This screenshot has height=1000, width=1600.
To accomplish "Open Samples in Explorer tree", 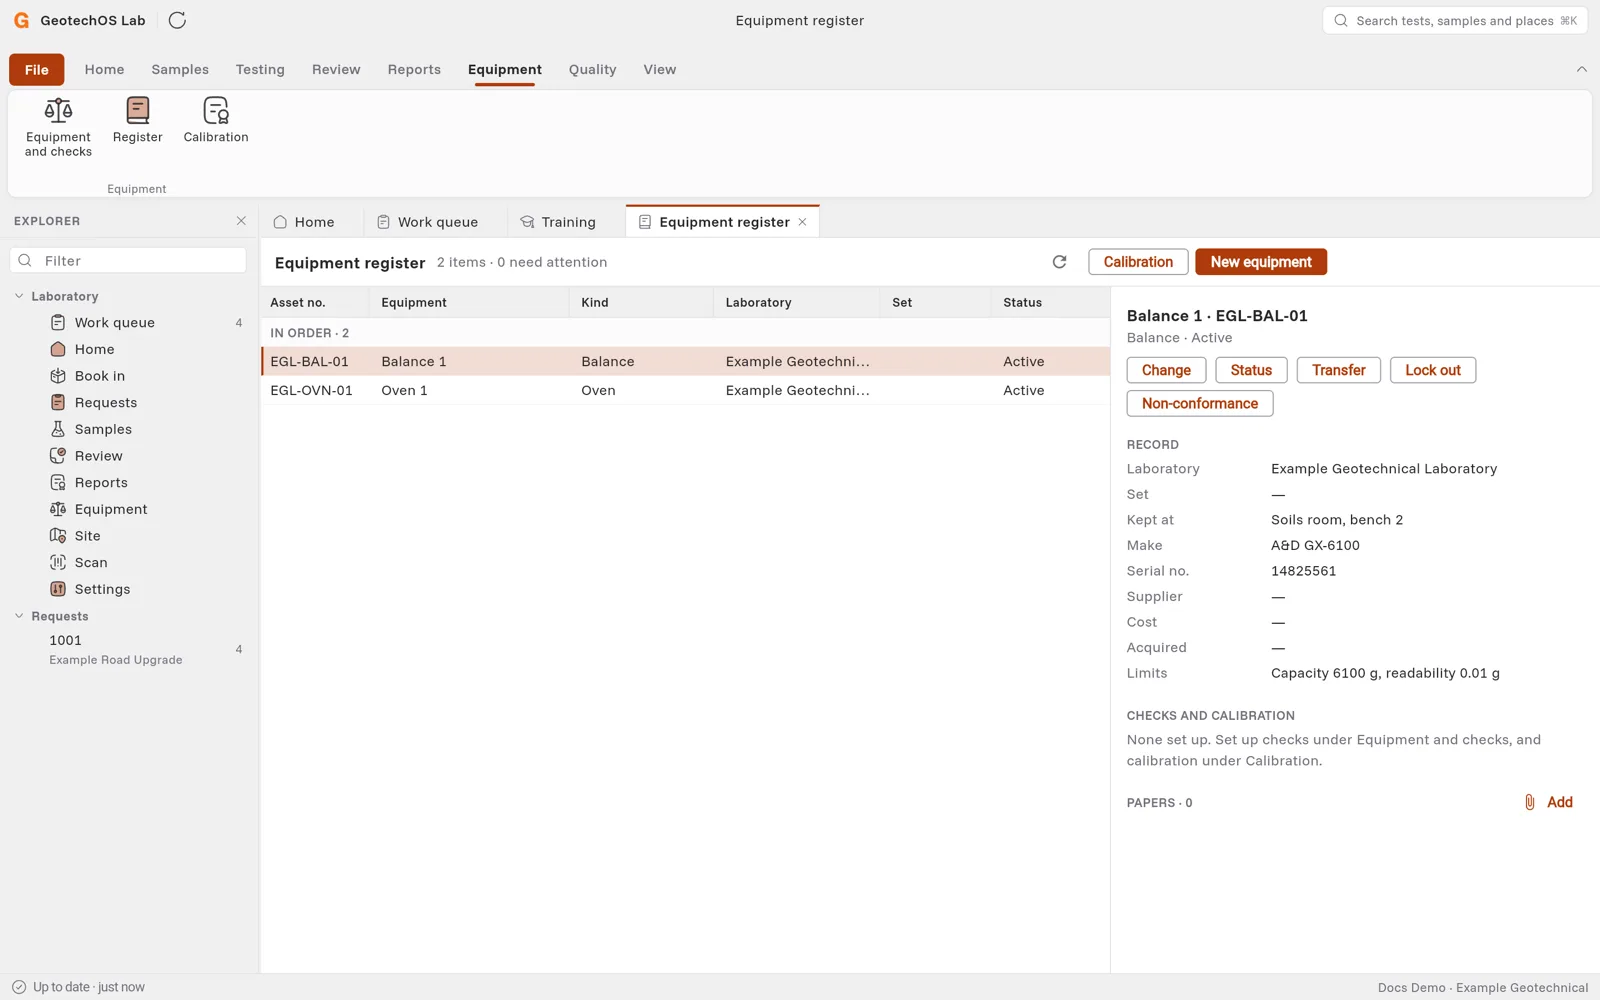I will (129, 429).
